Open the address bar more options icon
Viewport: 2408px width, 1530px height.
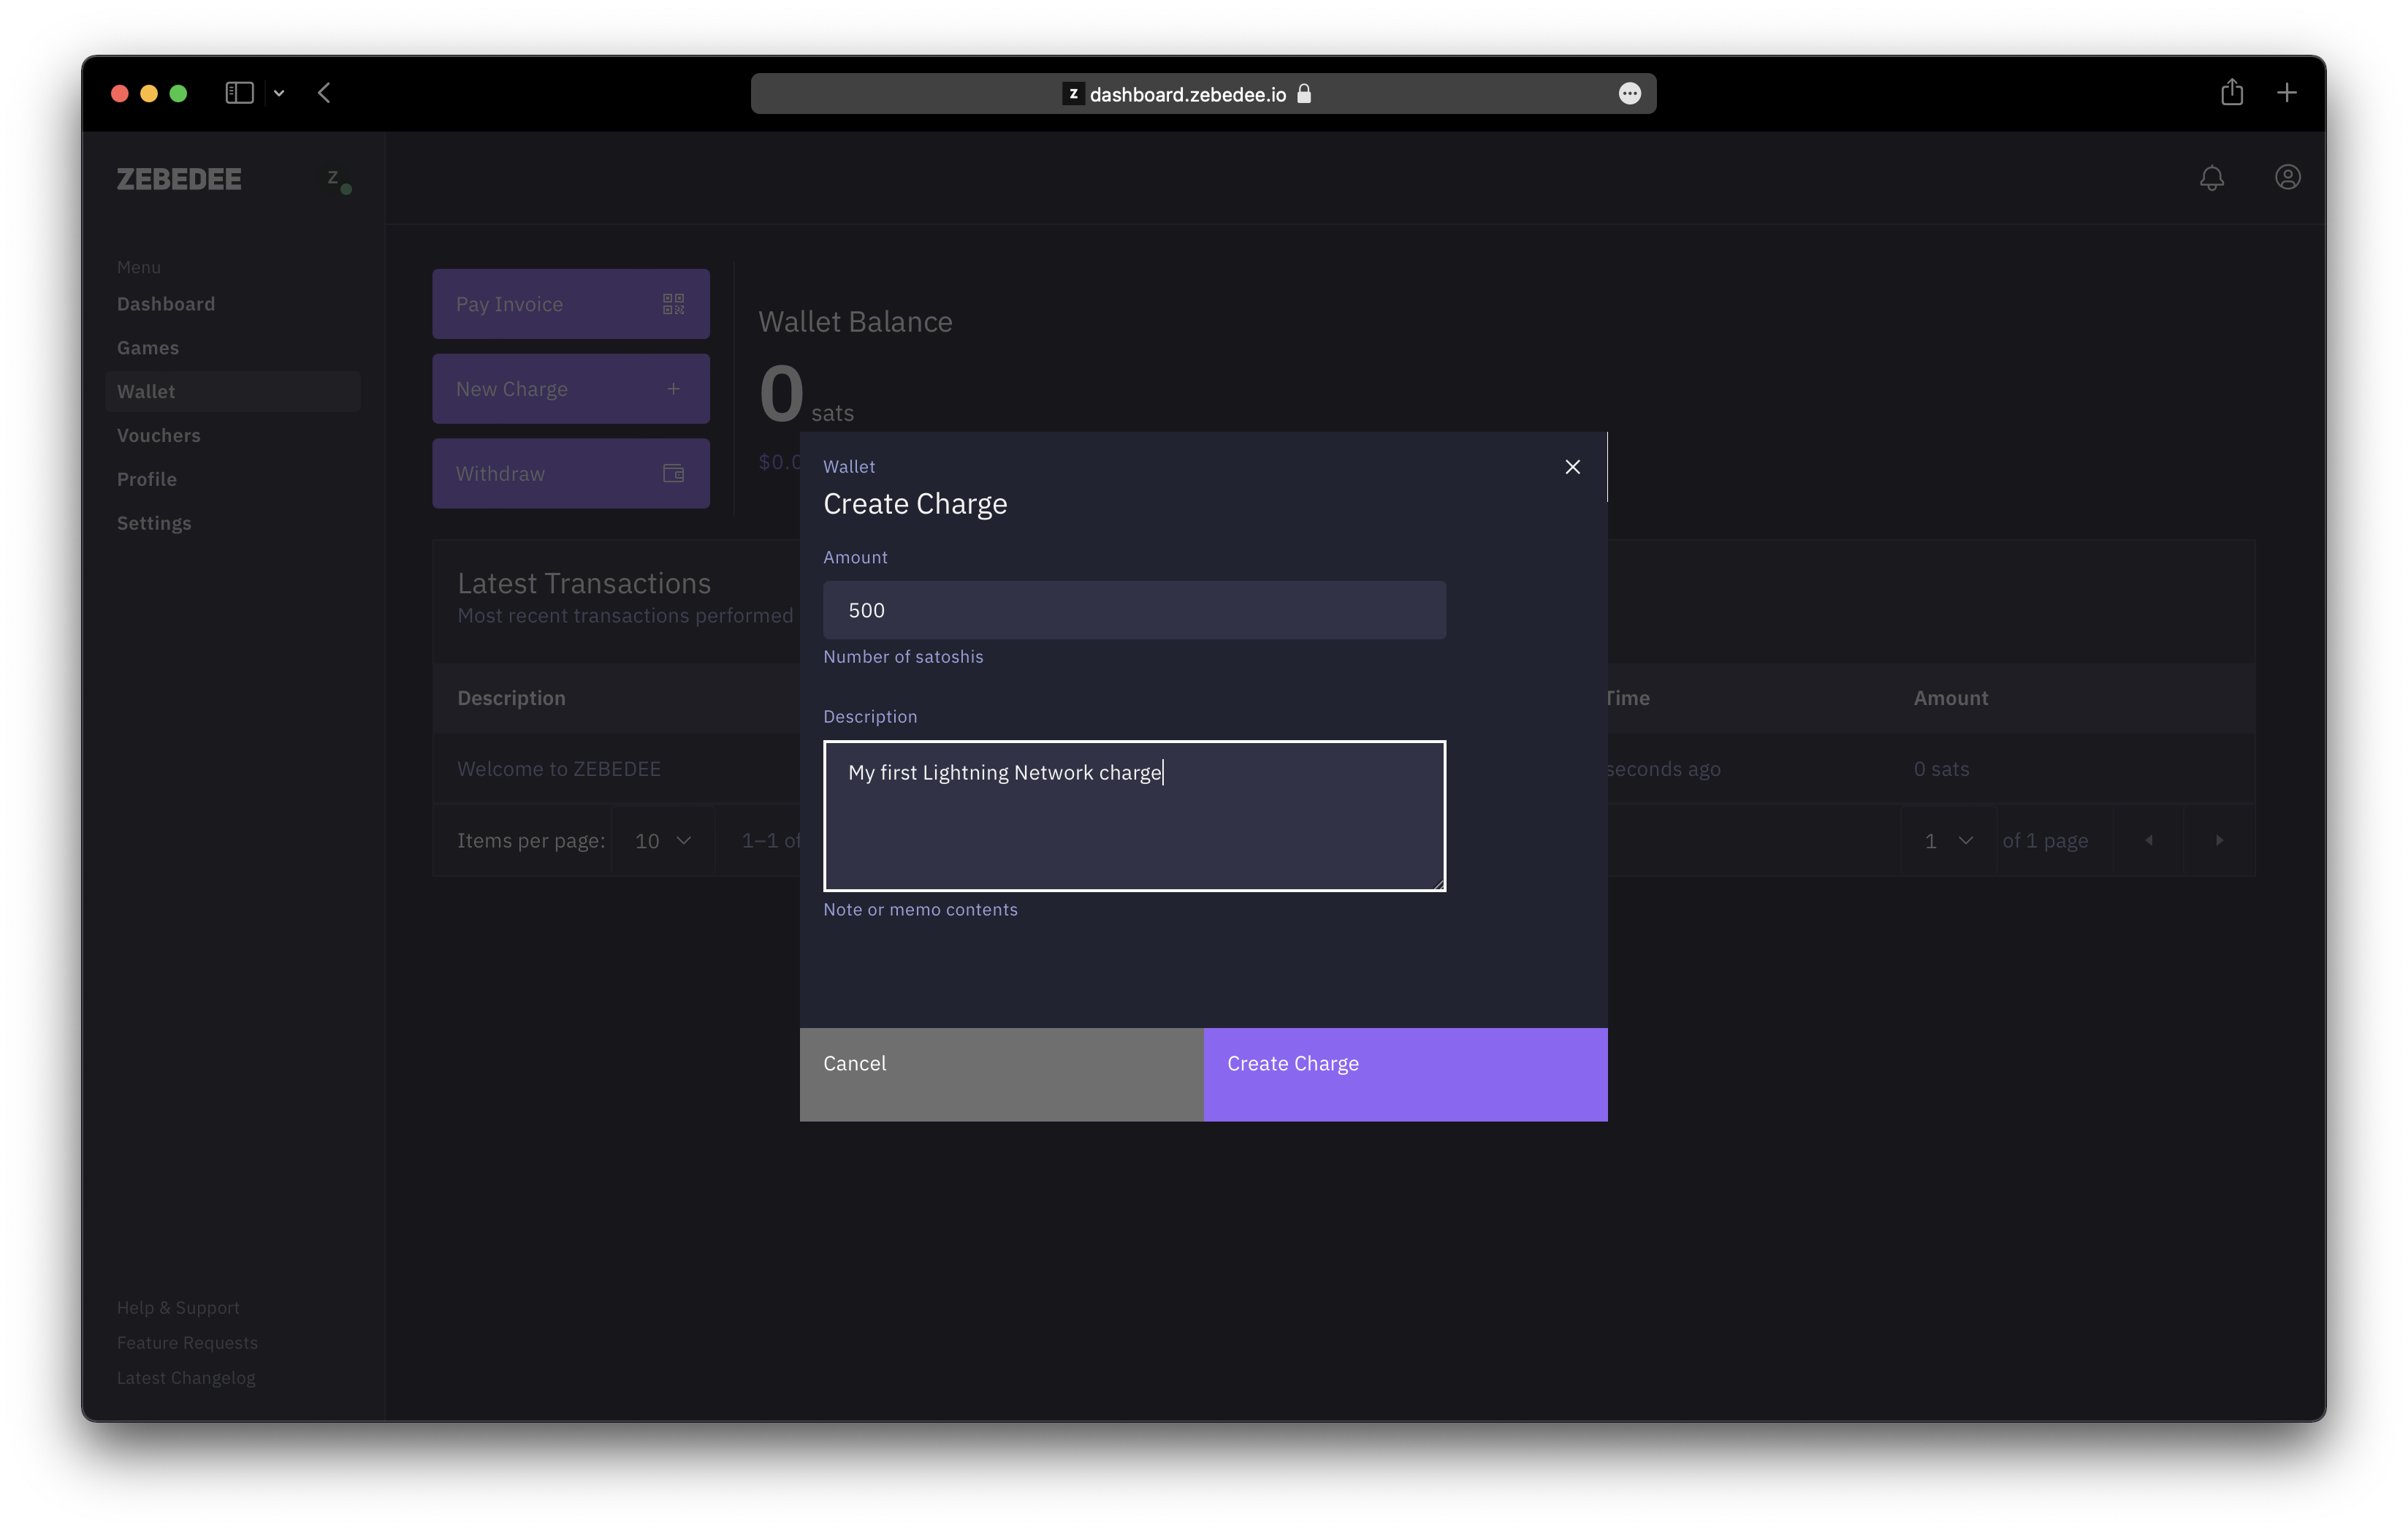[x=1629, y=94]
